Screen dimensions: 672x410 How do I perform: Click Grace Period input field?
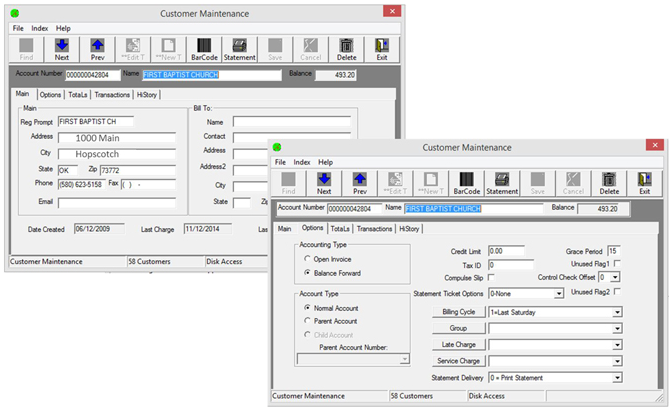614,251
